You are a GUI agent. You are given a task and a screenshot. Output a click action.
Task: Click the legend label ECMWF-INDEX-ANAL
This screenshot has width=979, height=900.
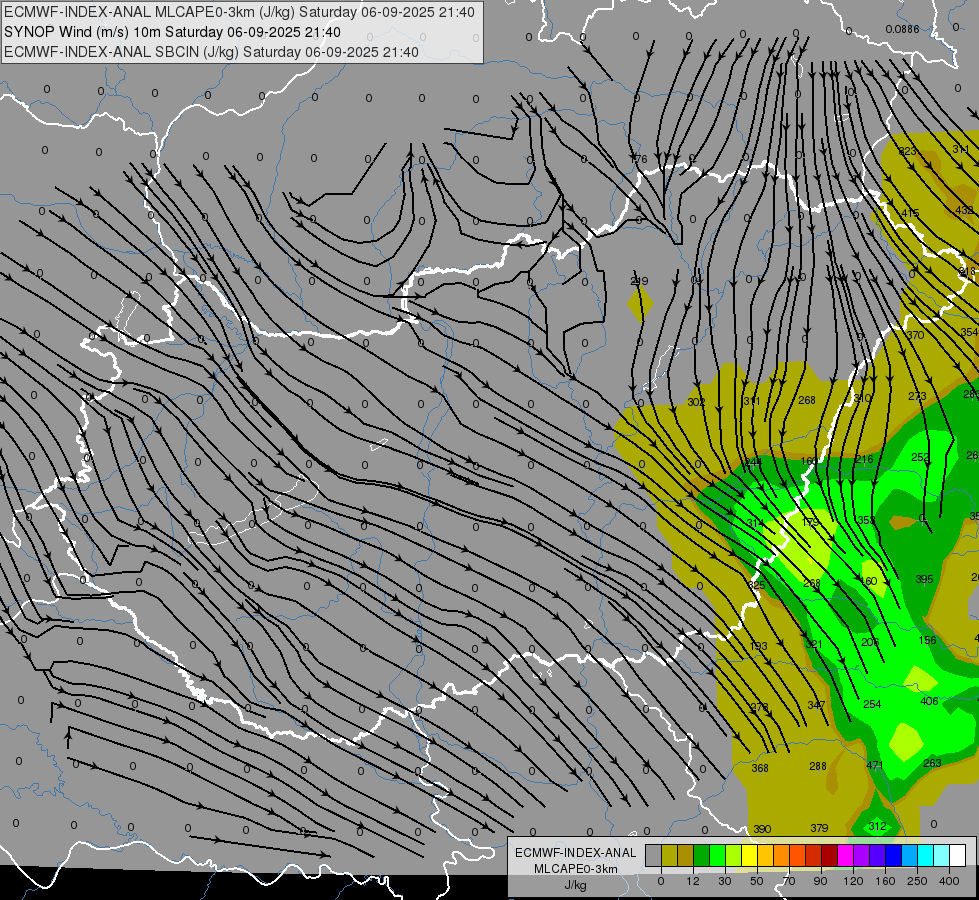click(576, 853)
